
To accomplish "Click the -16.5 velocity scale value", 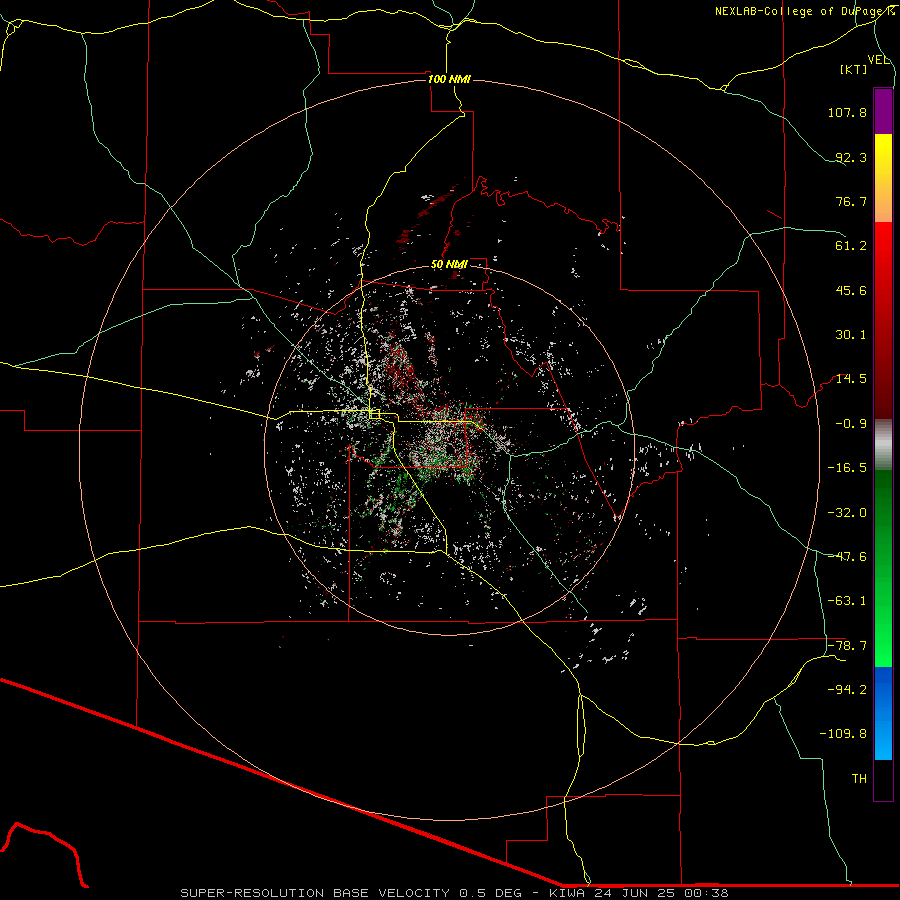I will pos(847,468).
